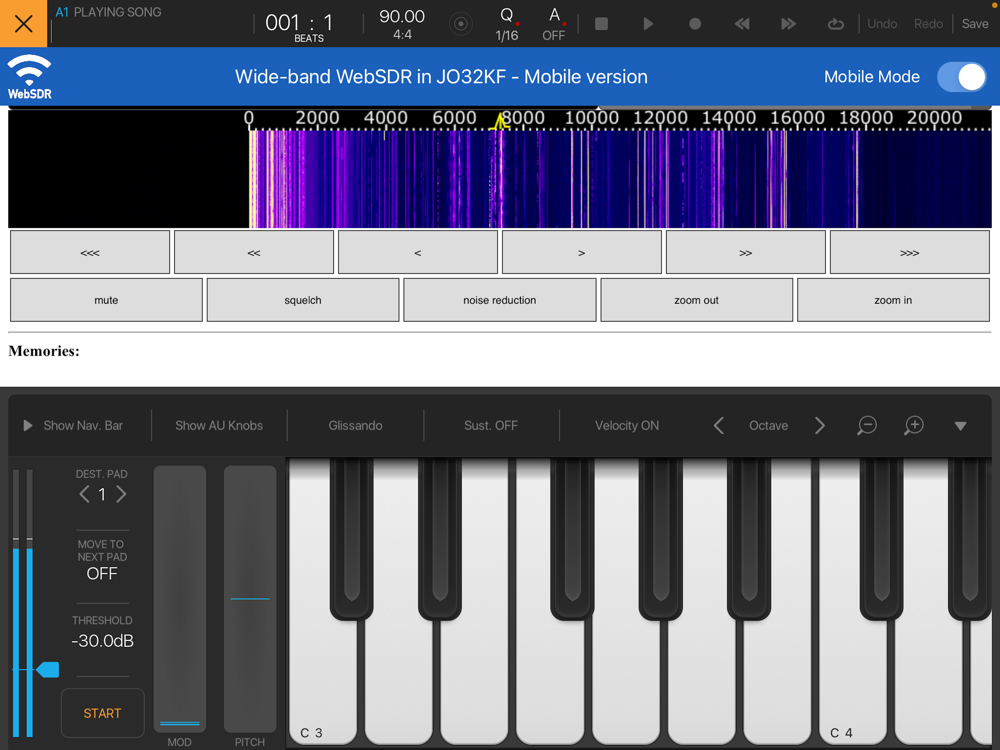
Task: Zoom in keyboard with plus magnifier
Action: click(x=913, y=425)
